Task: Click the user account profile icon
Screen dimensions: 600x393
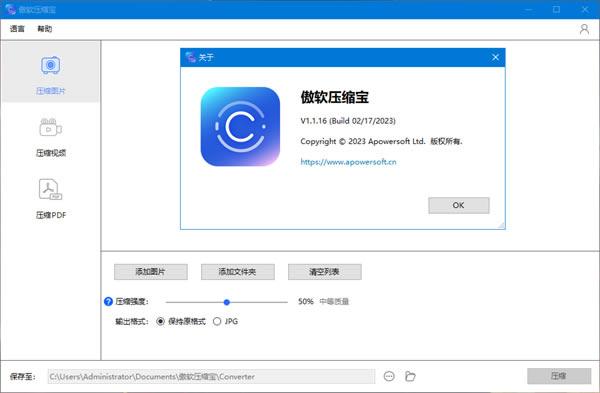Action: tap(584, 29)
